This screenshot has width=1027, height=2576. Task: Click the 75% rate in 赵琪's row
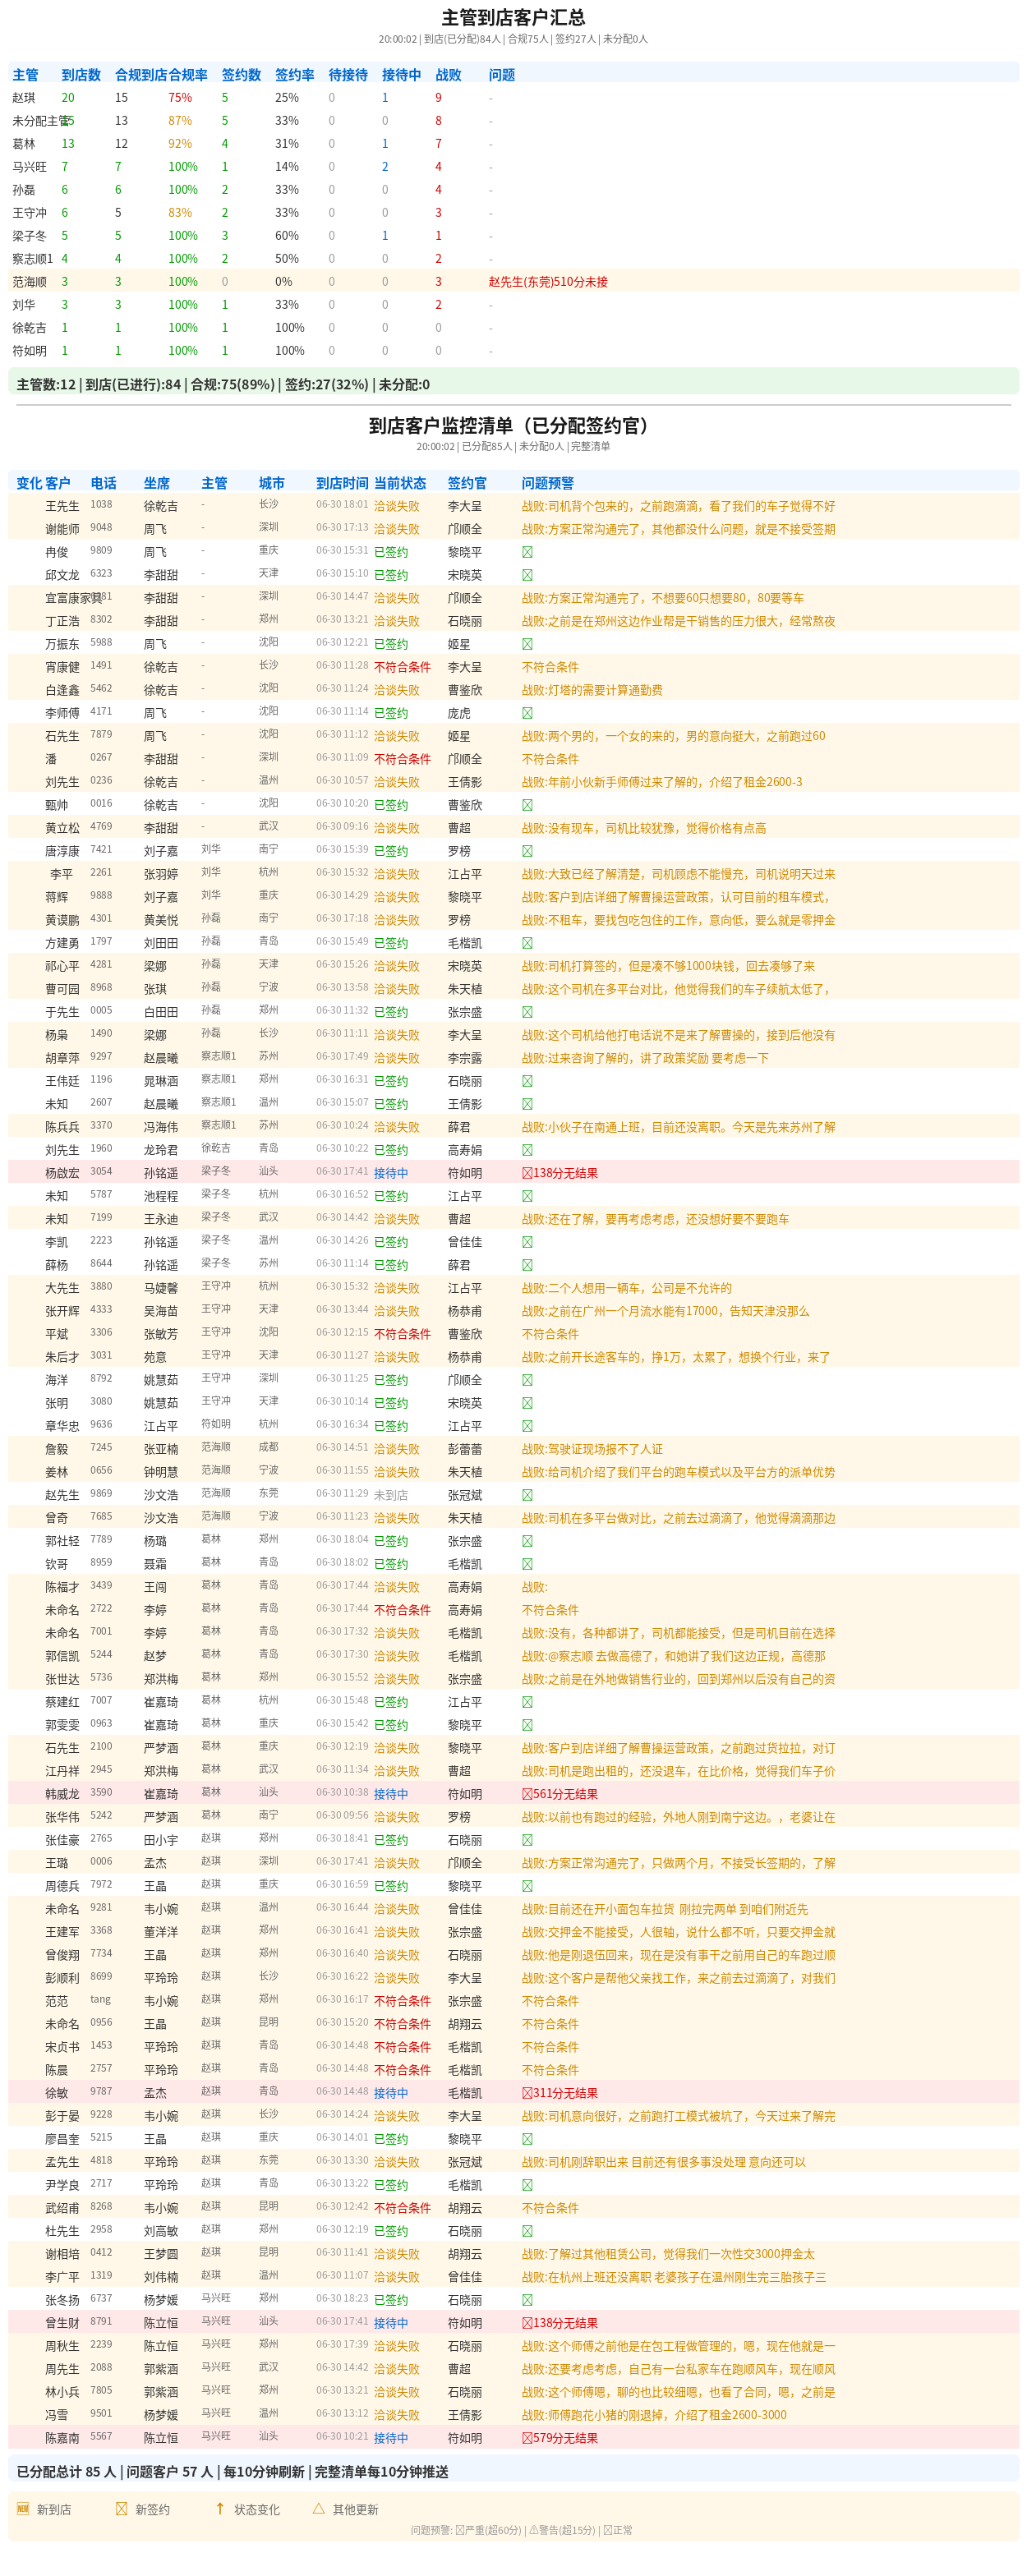point(180,98)
